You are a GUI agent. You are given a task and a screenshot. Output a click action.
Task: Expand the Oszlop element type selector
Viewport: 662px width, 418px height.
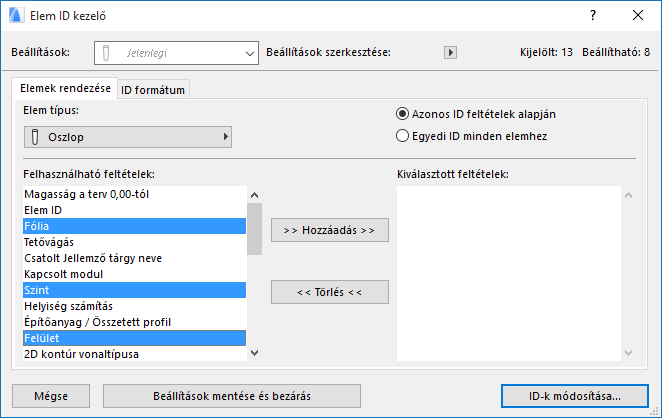128,136
